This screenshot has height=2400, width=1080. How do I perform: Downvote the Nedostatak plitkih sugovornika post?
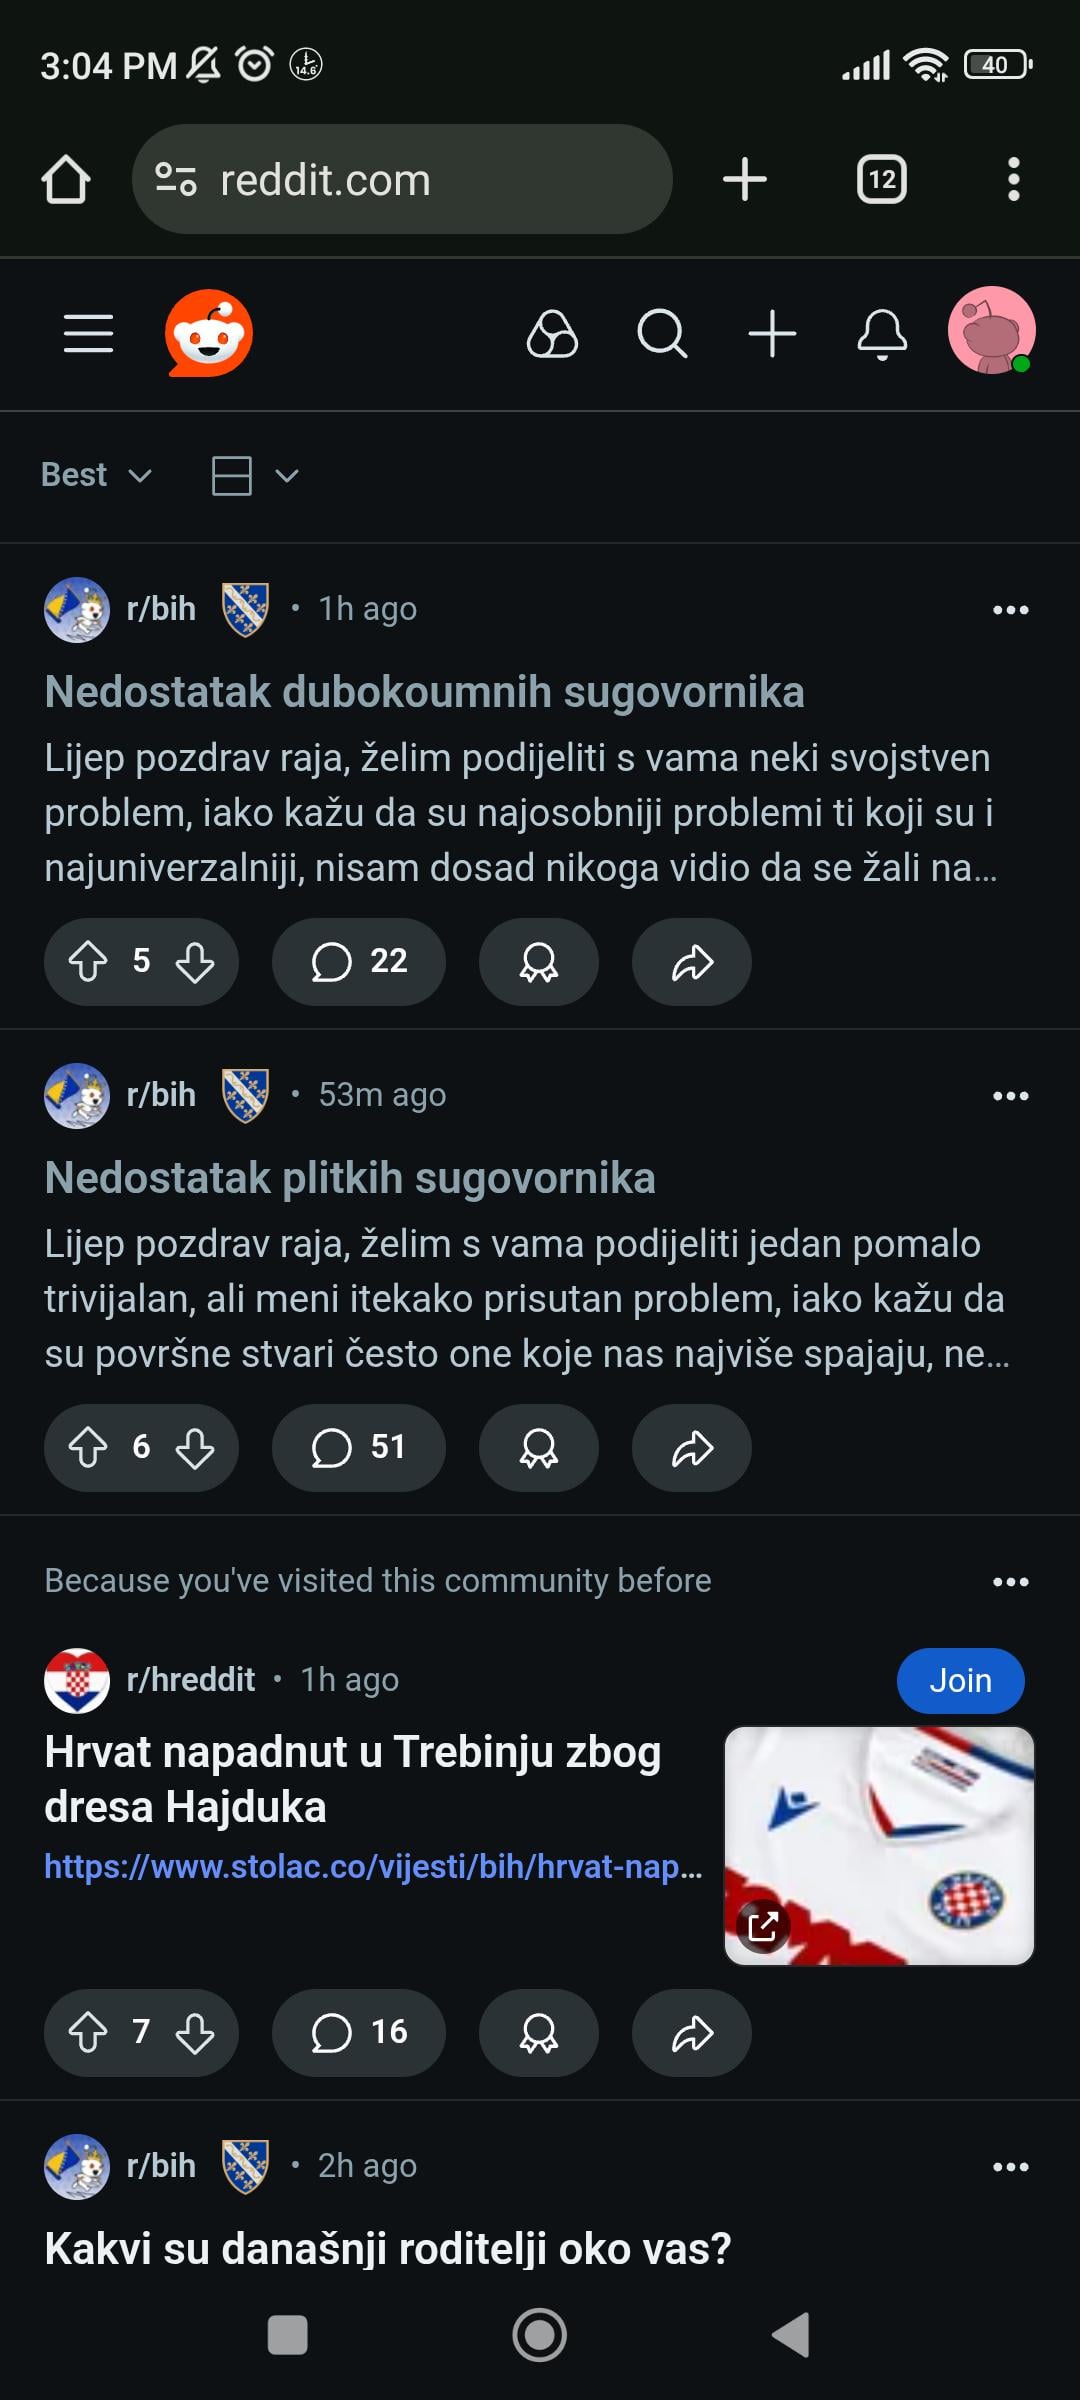pos(195,1448)
